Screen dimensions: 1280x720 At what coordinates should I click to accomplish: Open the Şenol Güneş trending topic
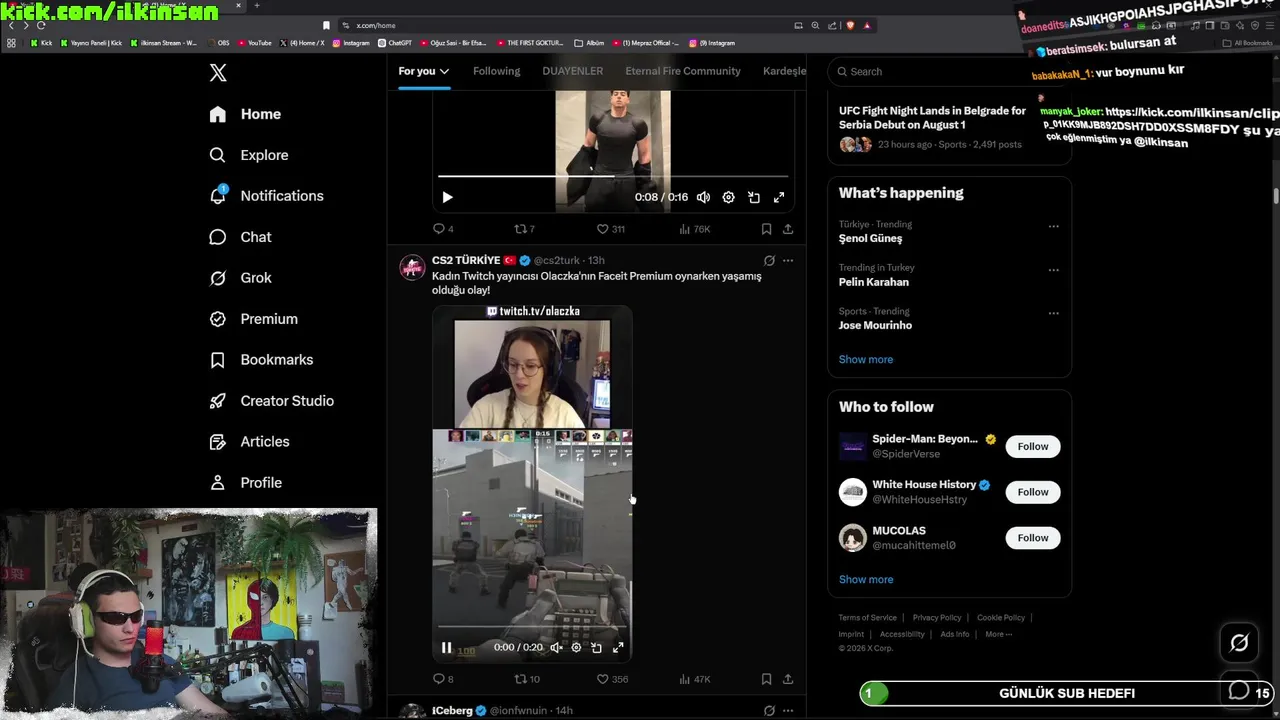[x=870, y=239]
